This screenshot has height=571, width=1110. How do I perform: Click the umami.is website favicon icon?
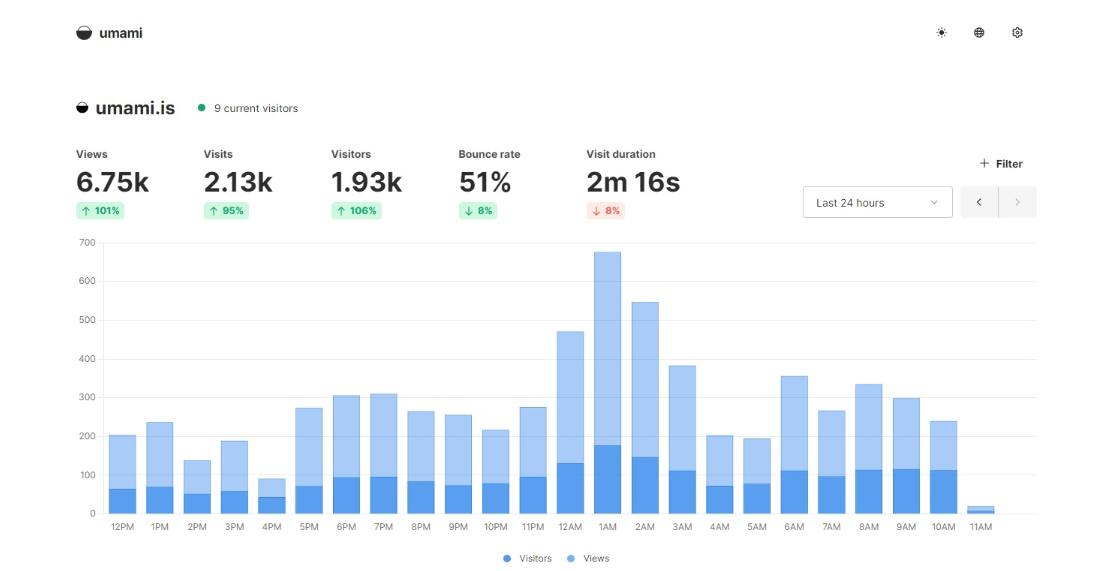(83, 108)
